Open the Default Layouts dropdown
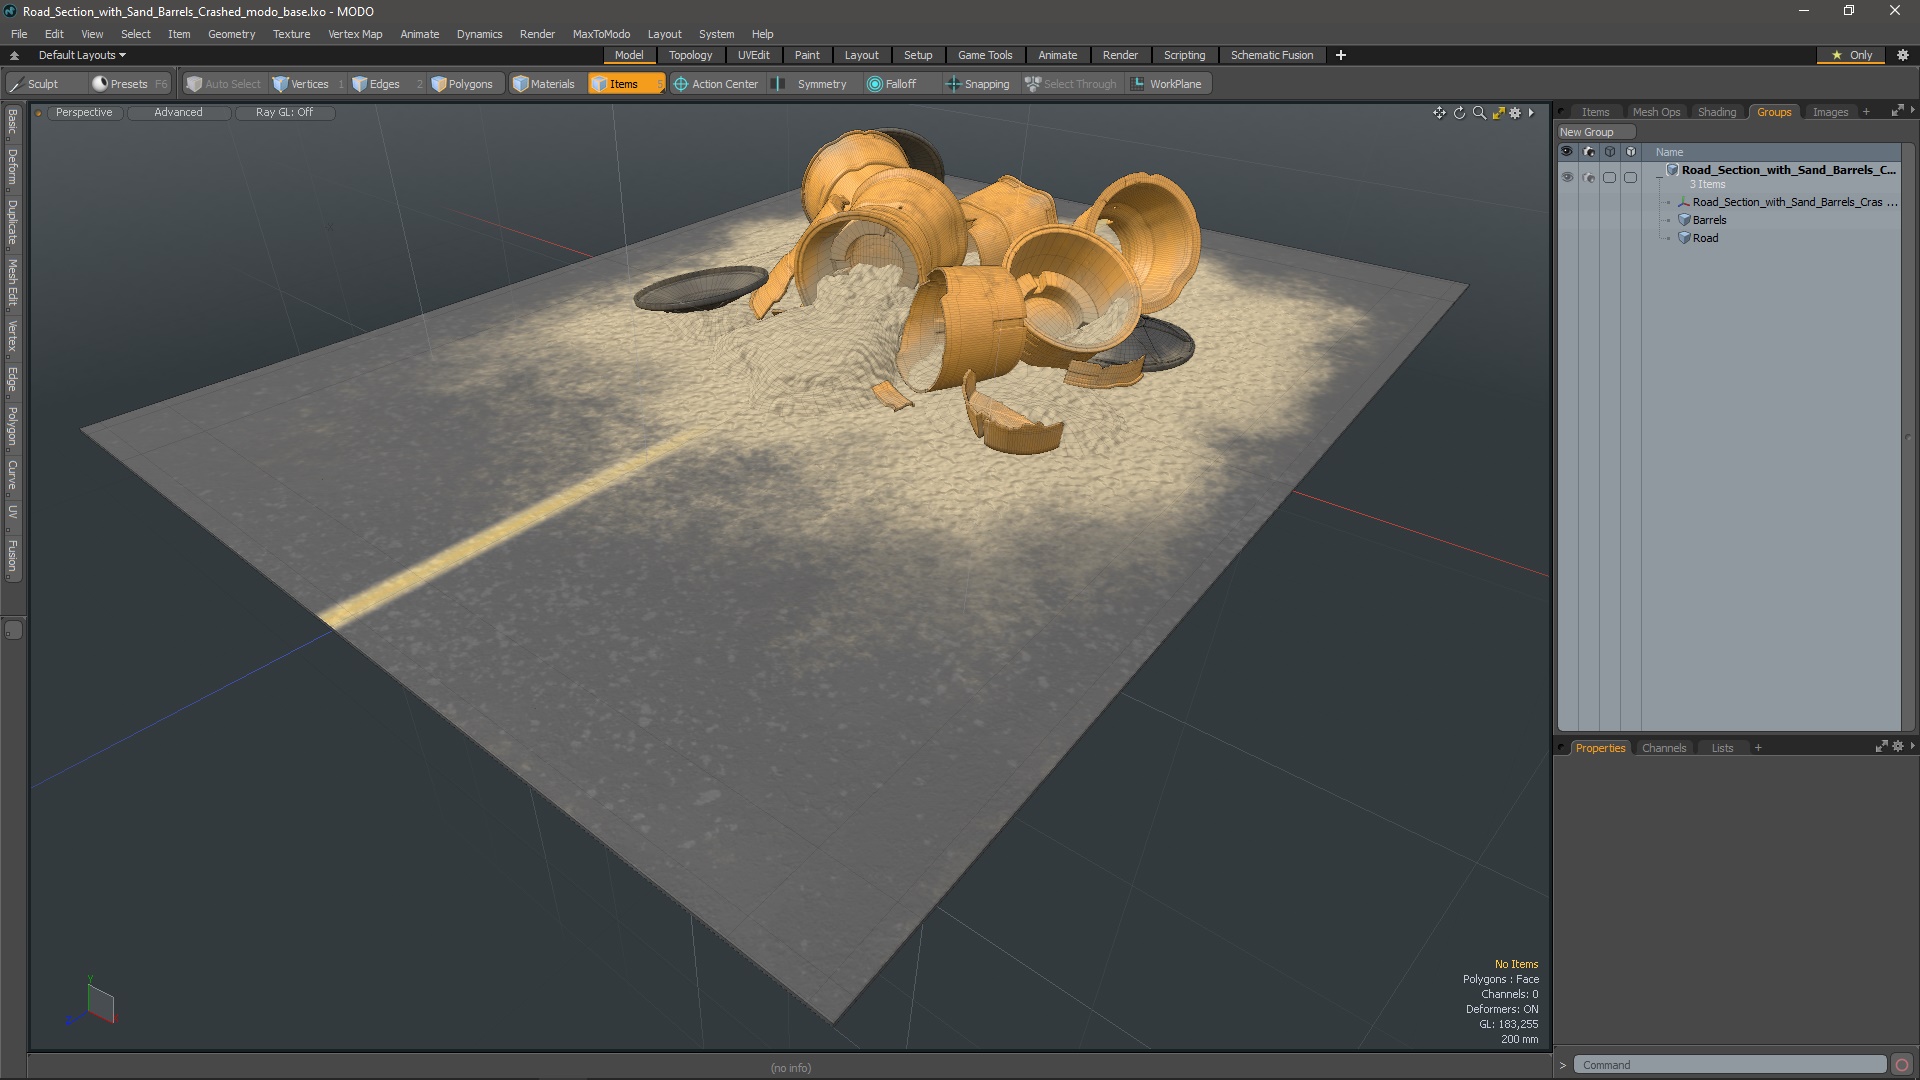The width and height of the screenshot is (1920, 1080). click(x=82, y=55)
